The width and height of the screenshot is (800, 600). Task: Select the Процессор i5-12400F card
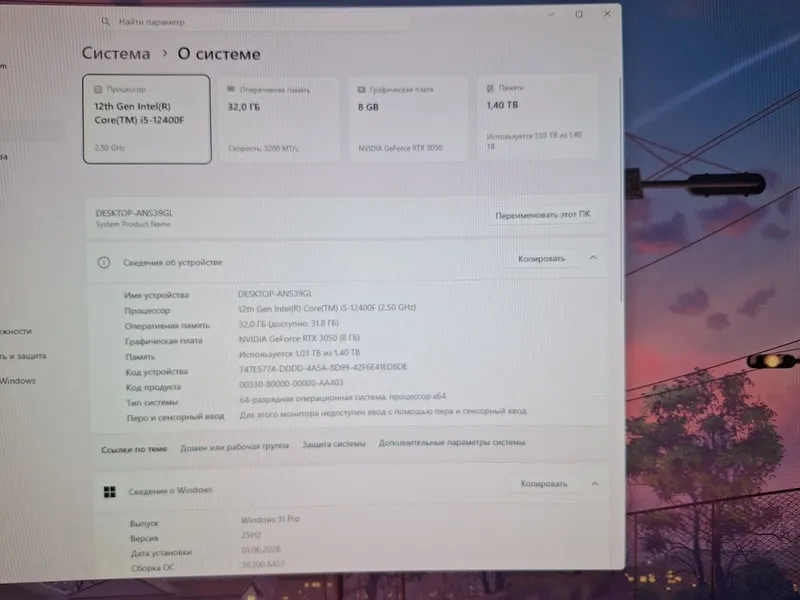pos(147,119)
